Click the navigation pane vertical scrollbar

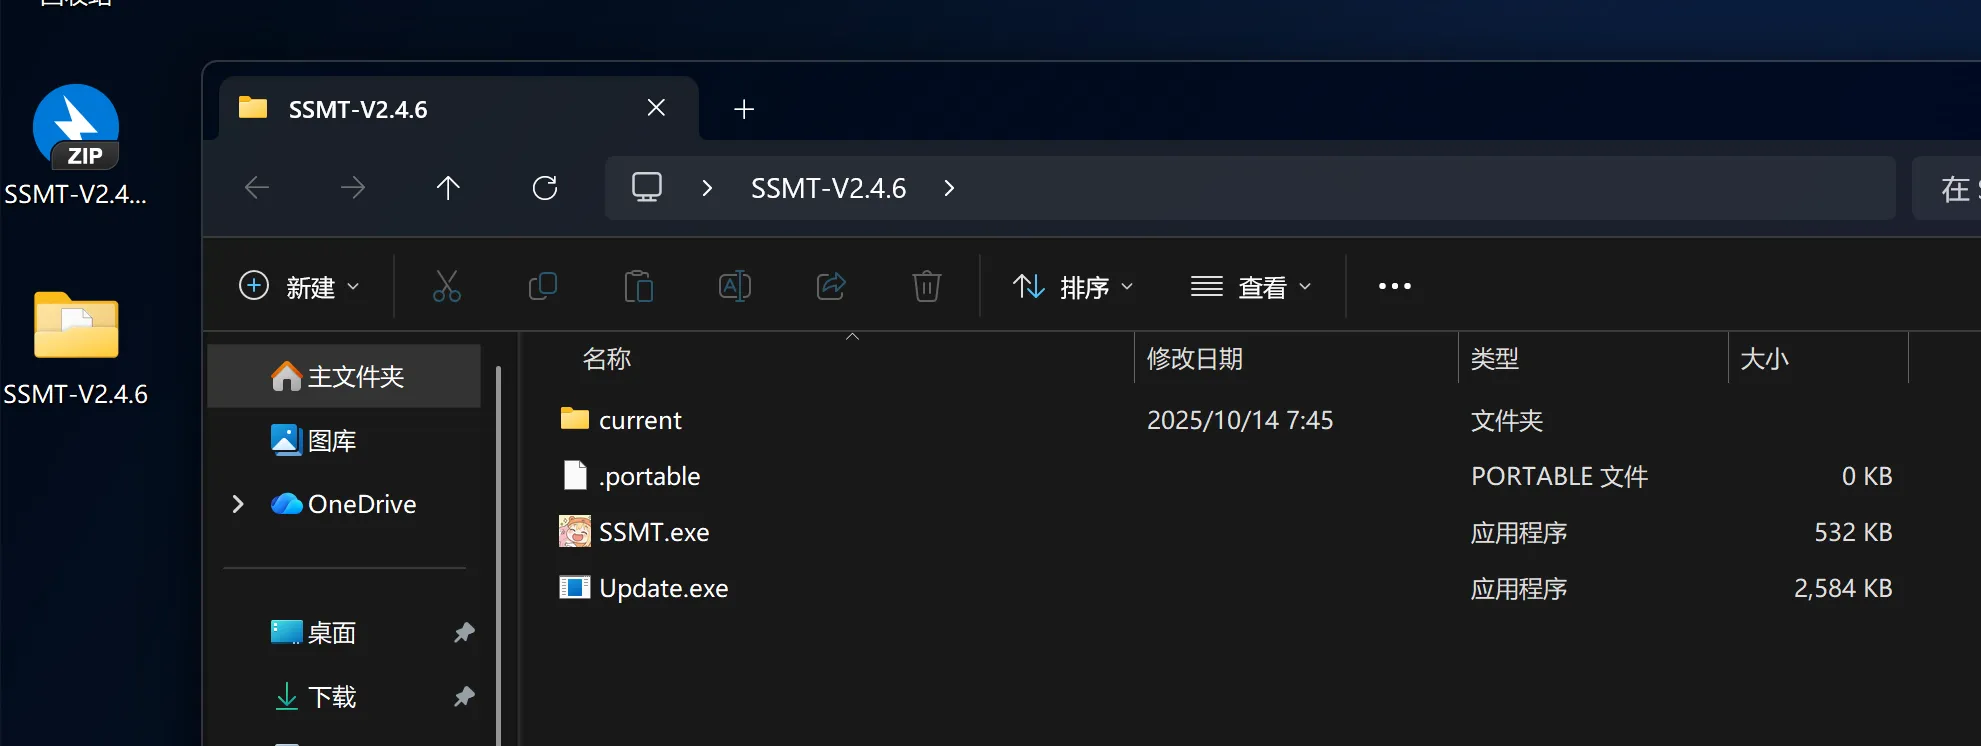(498, 555)
